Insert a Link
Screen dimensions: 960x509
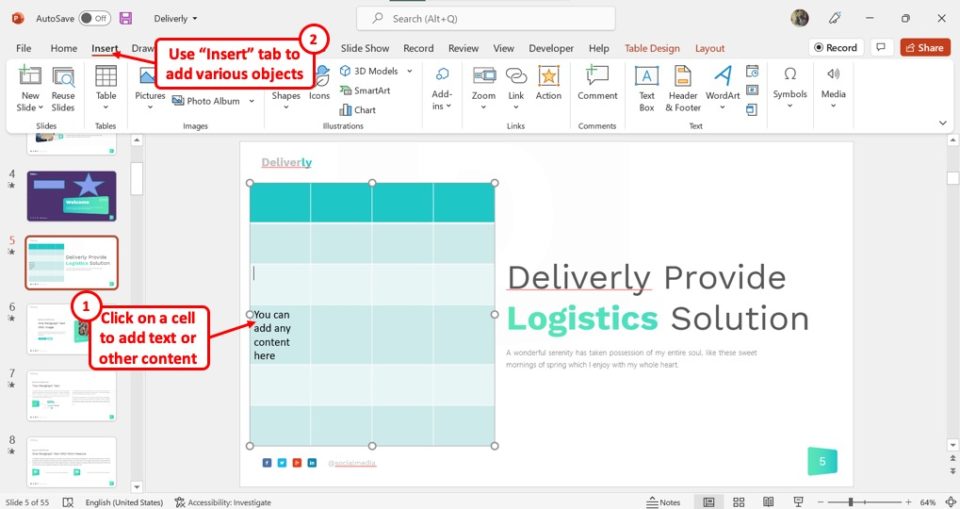click(516, 88)
